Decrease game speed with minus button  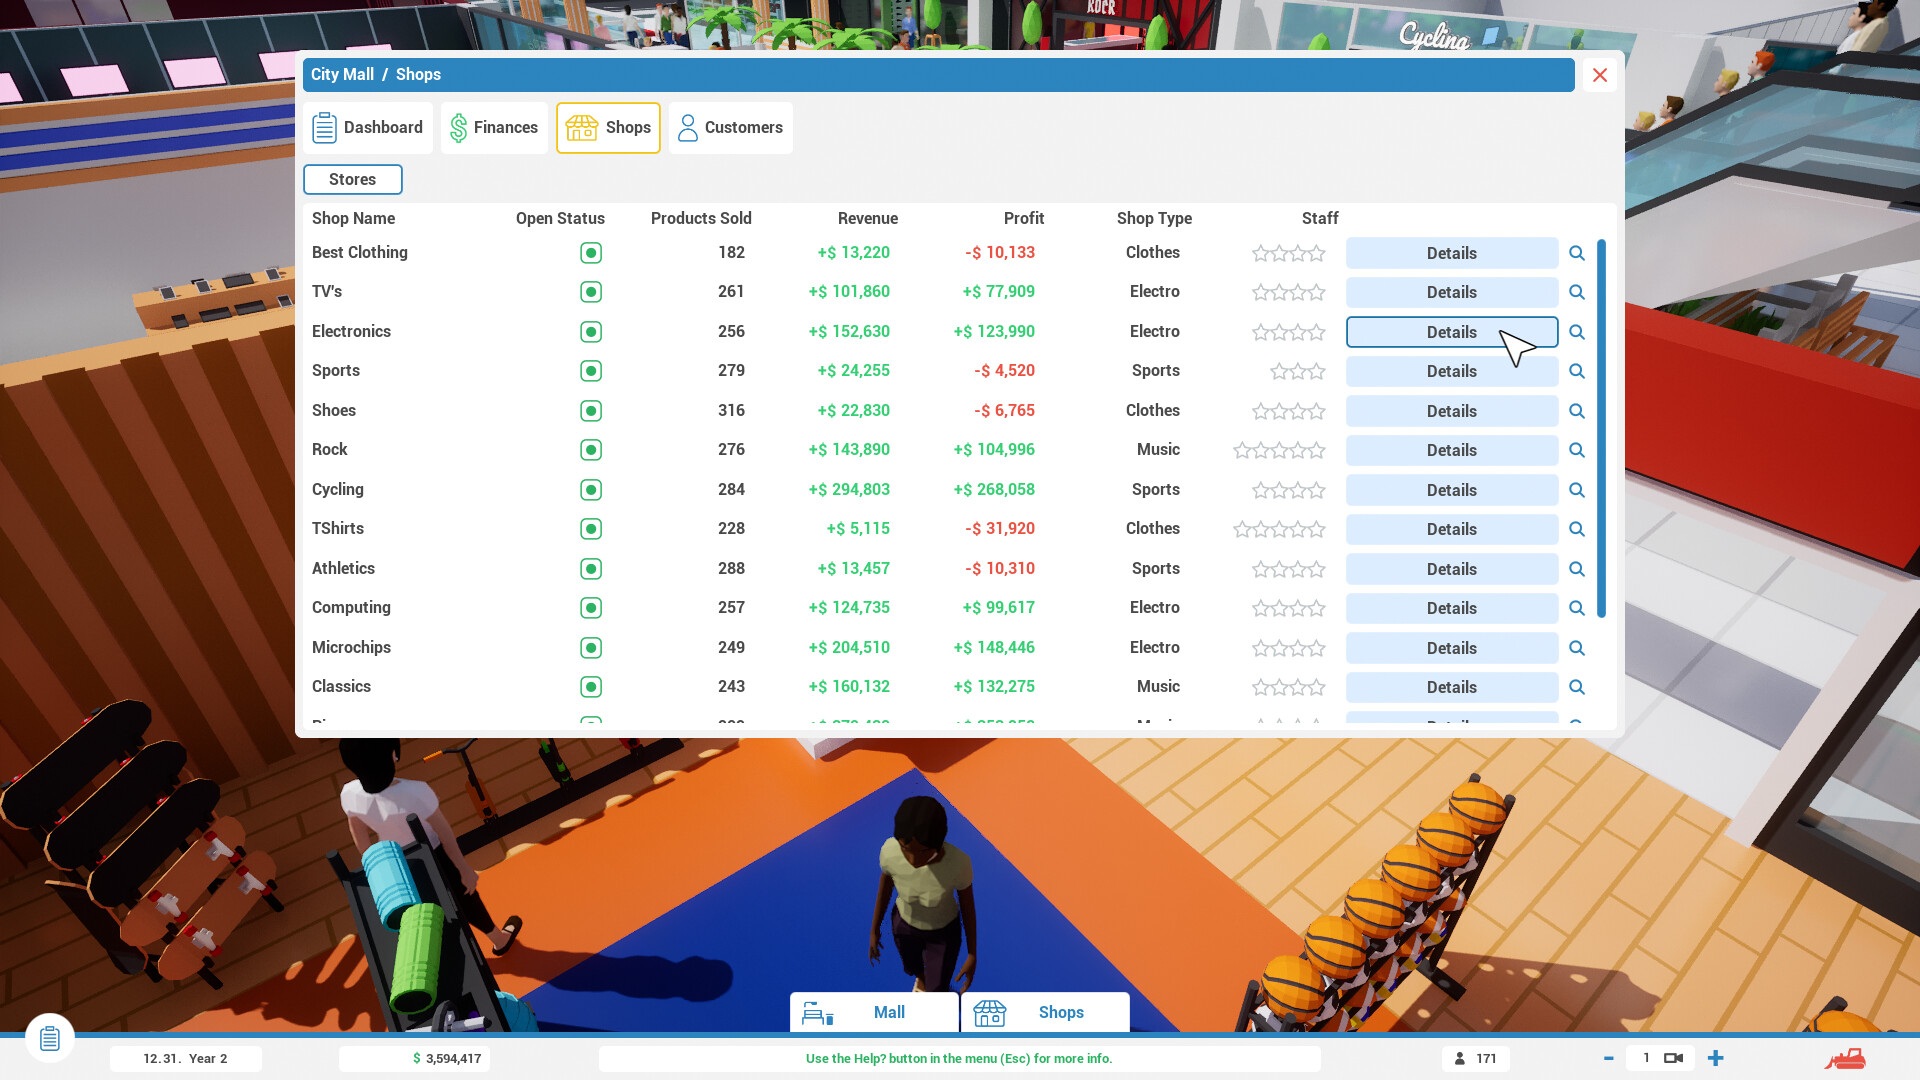(x=1609, y=1058)
